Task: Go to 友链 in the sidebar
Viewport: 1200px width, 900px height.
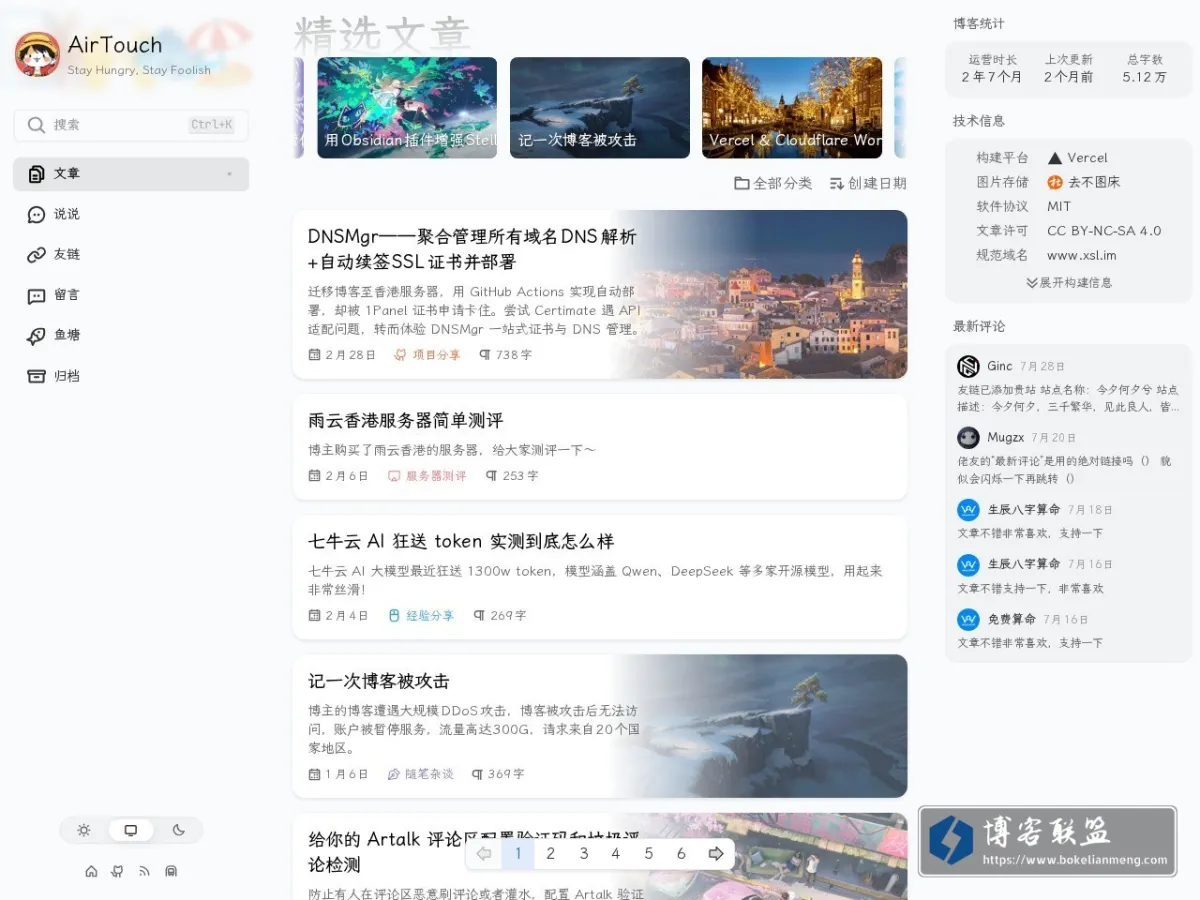Action: click(131, 255)
